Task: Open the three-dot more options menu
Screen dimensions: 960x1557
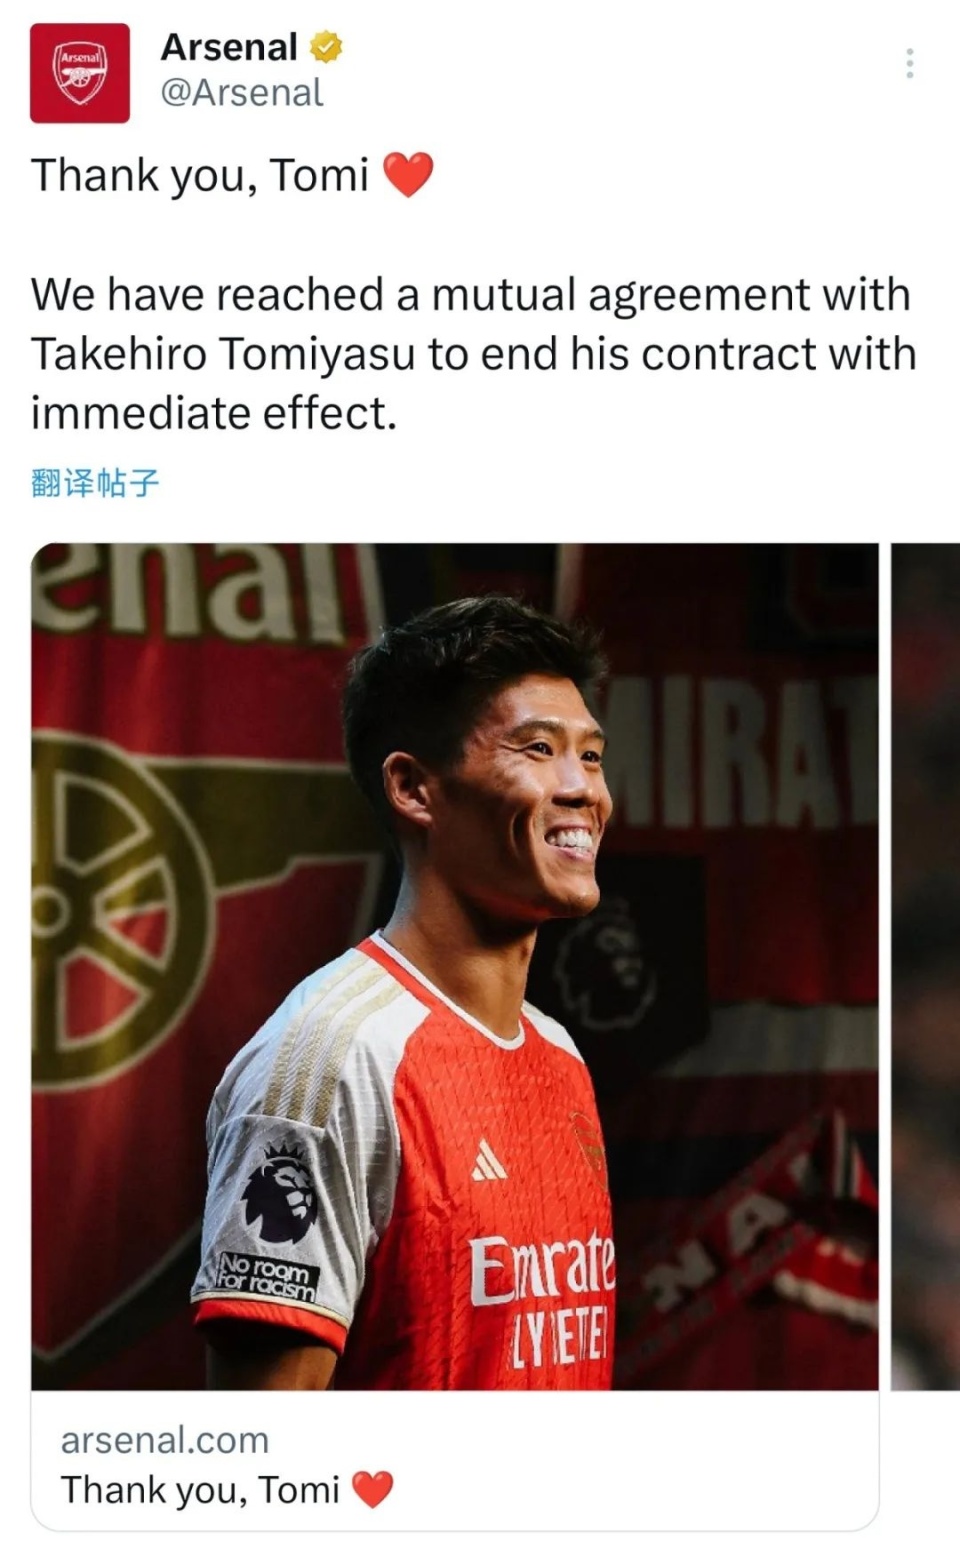Action: (909, 63)
